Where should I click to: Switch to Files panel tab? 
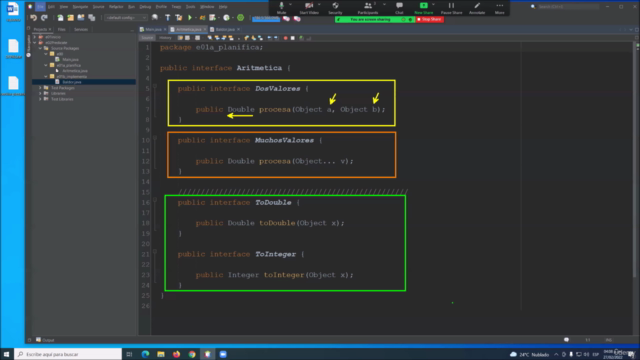pos(61,29)
